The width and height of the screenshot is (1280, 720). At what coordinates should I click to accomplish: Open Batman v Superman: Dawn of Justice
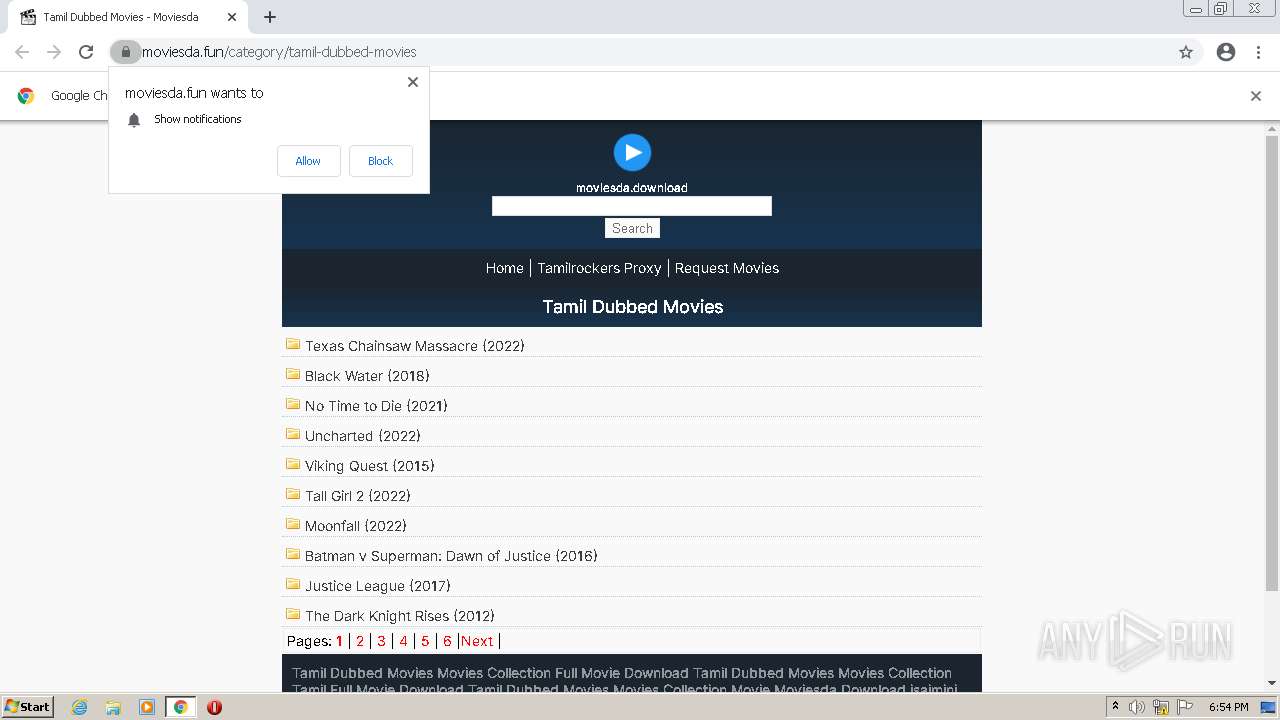(451, 556)
